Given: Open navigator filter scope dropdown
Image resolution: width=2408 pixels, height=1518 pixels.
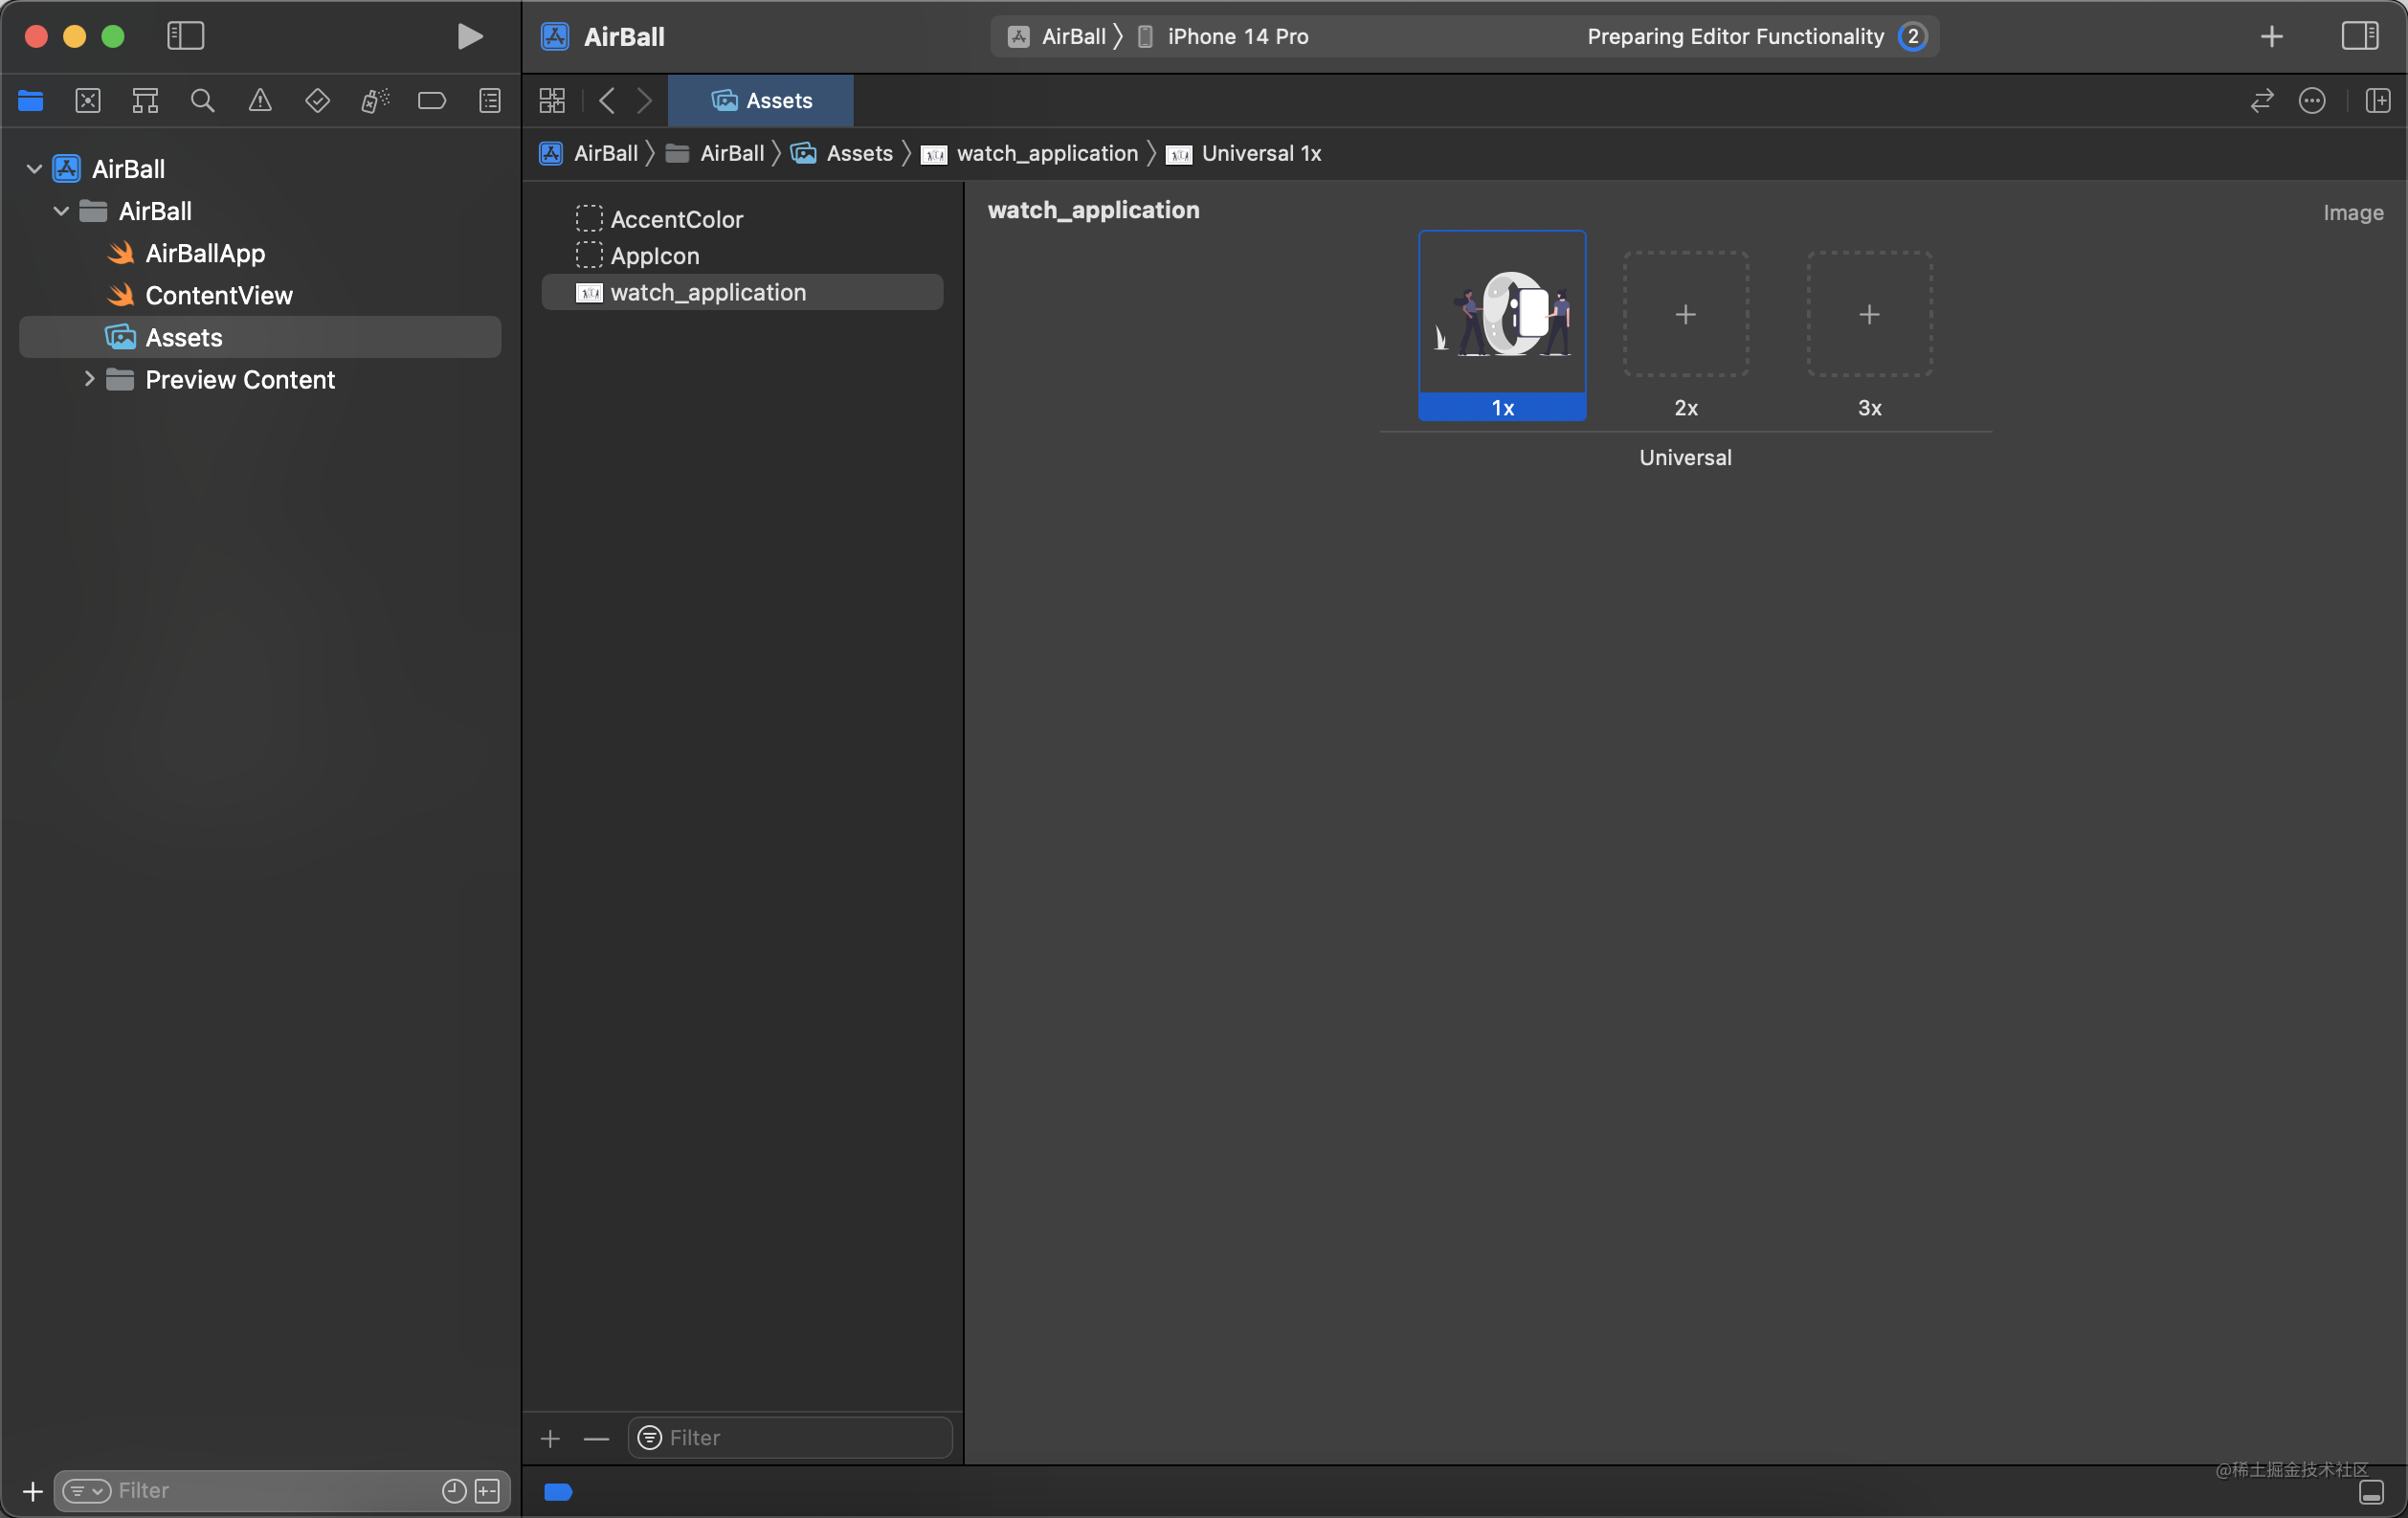Looking at the screenshot, I should [x=87, y=1491].
